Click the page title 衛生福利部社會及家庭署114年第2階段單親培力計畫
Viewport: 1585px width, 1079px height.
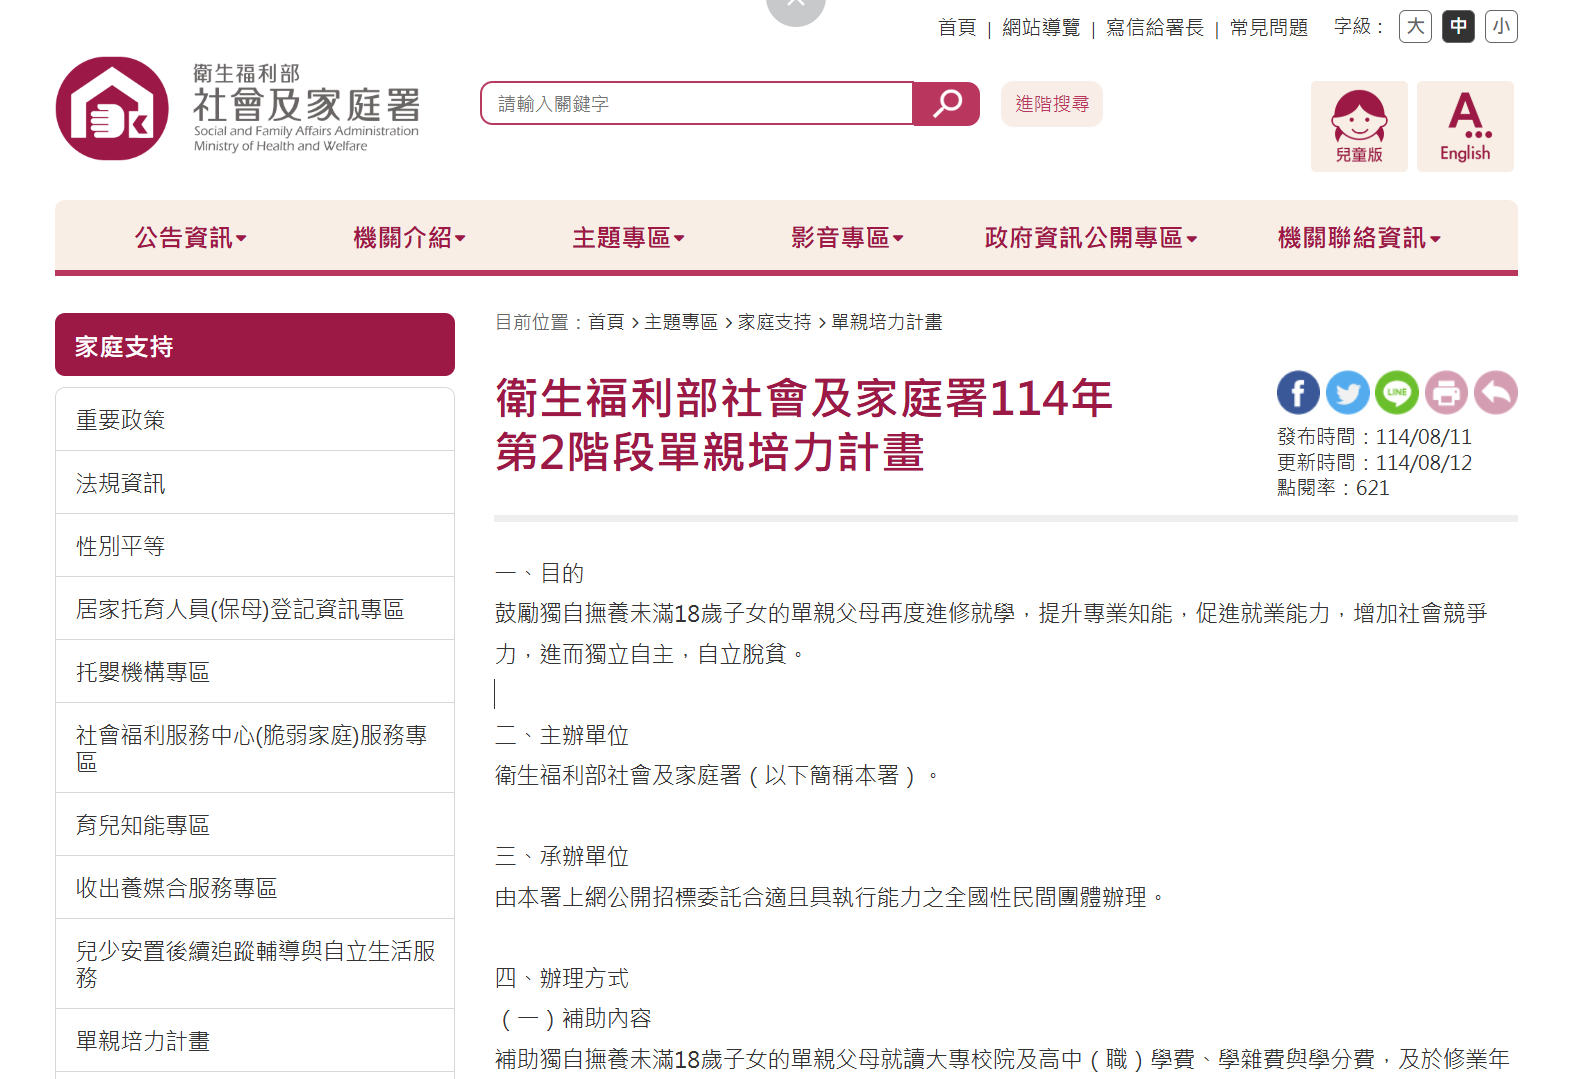pos(804,425)
